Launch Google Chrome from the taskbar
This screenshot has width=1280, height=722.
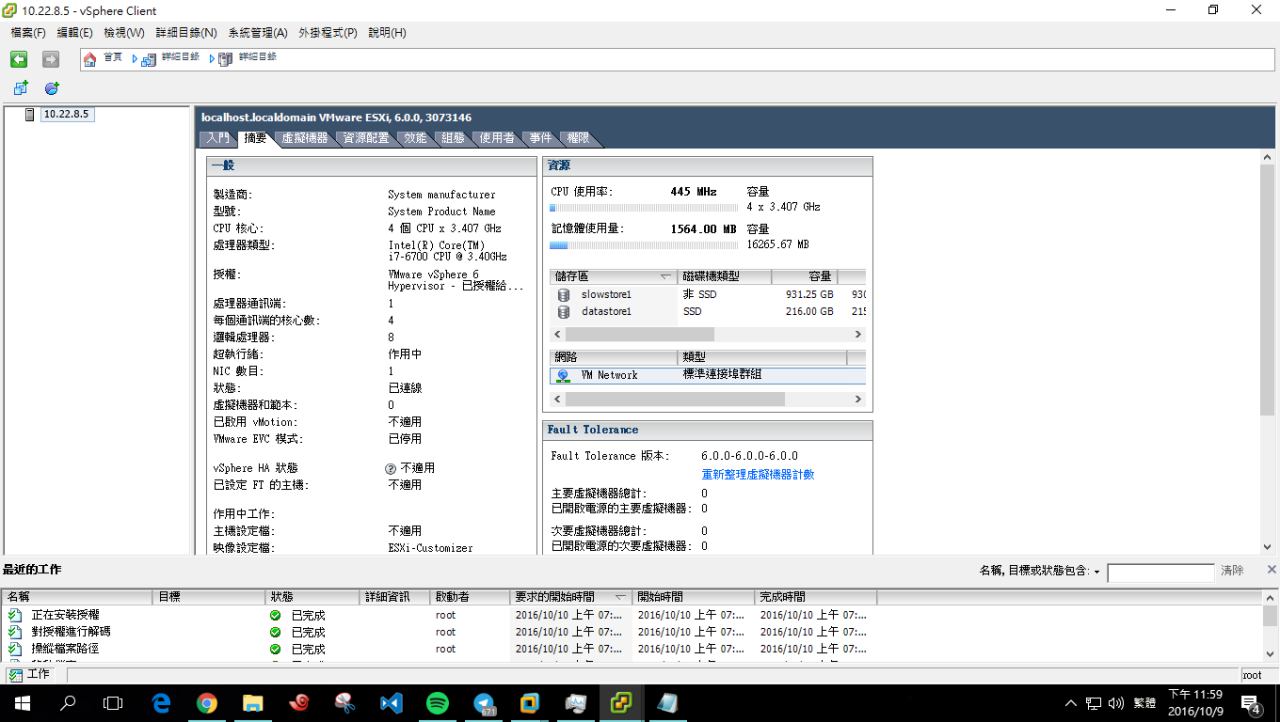coord(206,703)
